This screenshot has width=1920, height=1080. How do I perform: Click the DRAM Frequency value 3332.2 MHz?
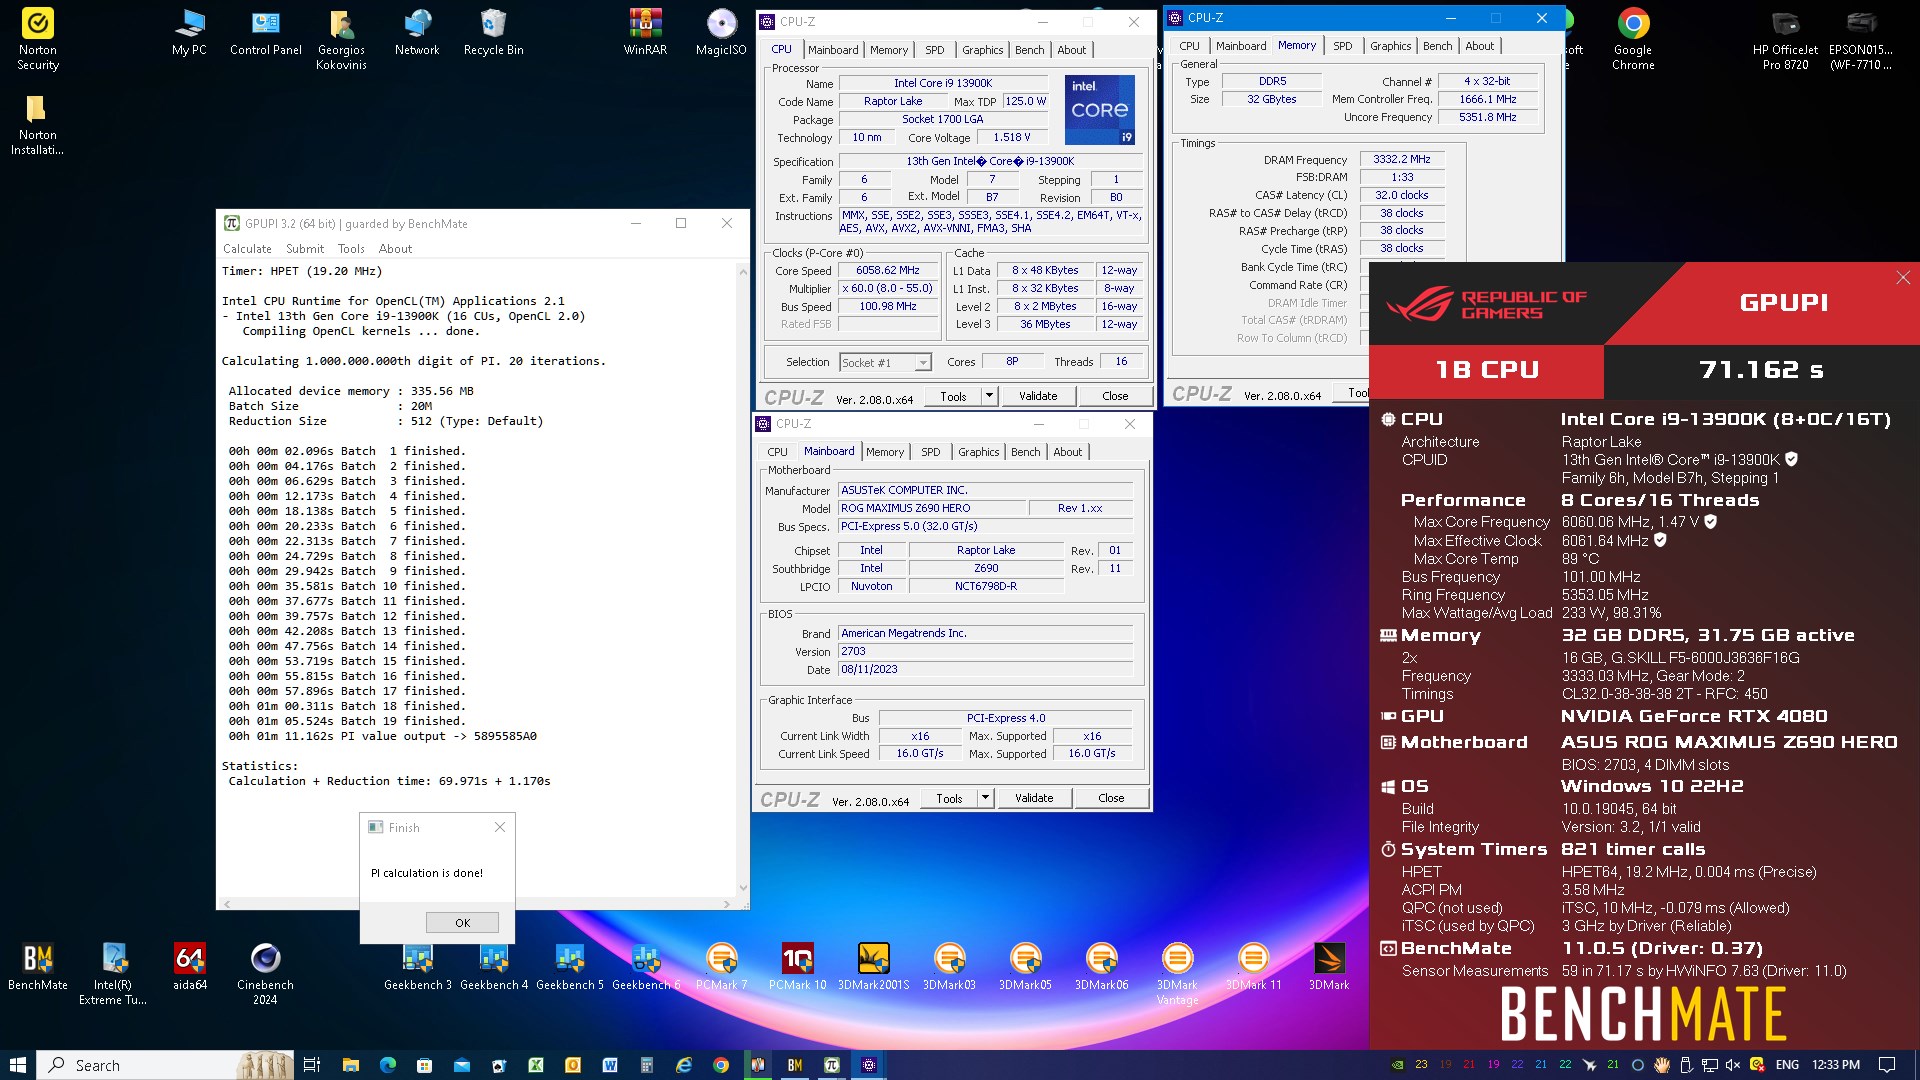click(1401, 160)
